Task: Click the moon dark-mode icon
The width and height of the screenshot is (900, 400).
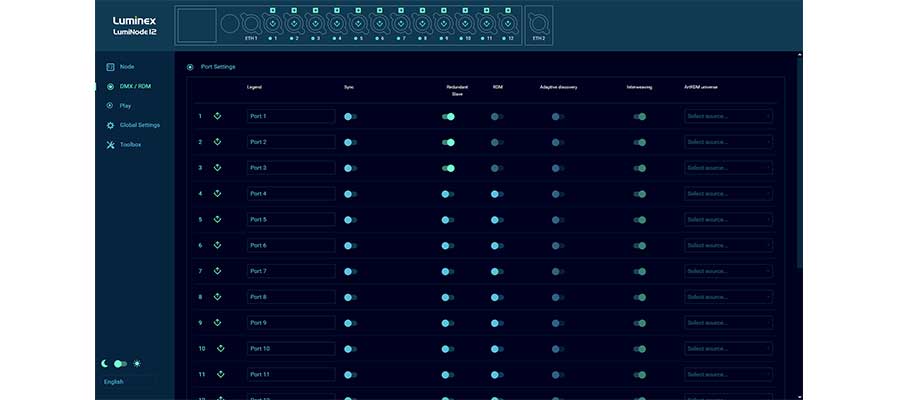Action: point(104,363)
